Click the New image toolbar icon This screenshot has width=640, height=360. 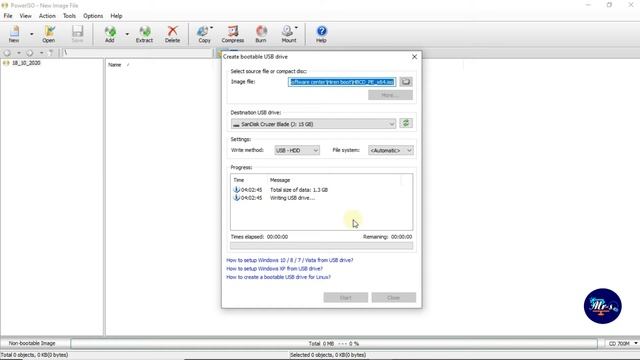[14, 34]
